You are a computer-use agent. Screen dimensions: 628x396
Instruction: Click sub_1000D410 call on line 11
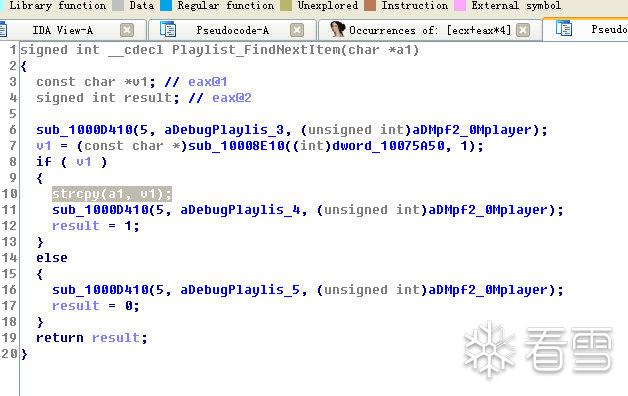(x=100, y=210)
